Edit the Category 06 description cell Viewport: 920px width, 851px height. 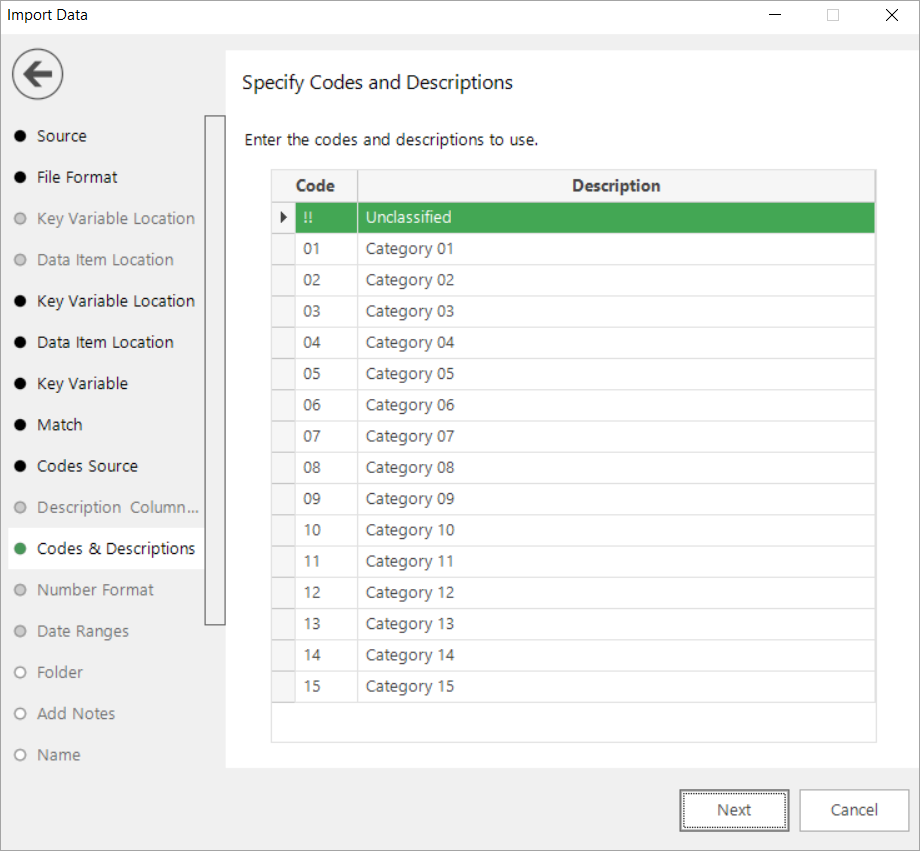tap(616, 405)
